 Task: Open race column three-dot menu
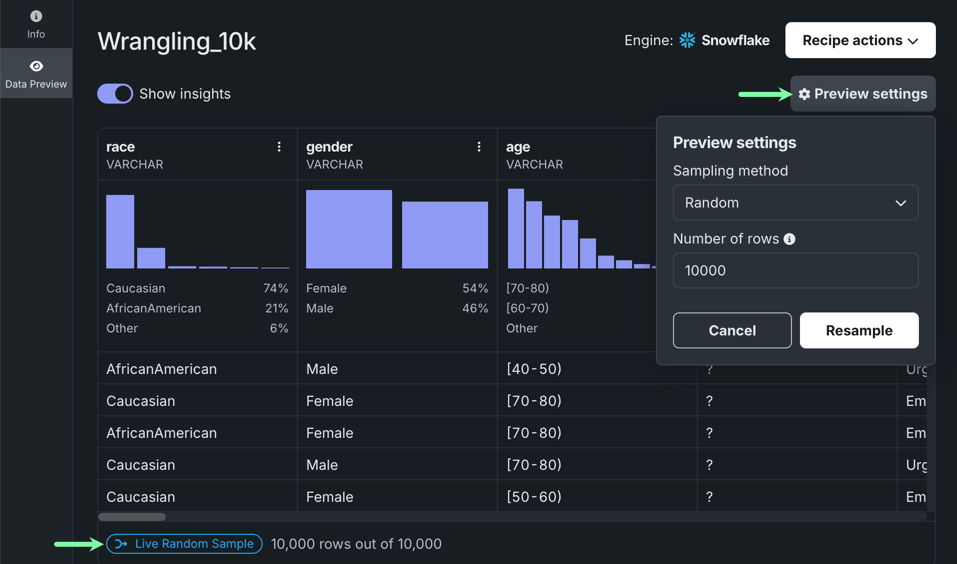coord(279,147)
